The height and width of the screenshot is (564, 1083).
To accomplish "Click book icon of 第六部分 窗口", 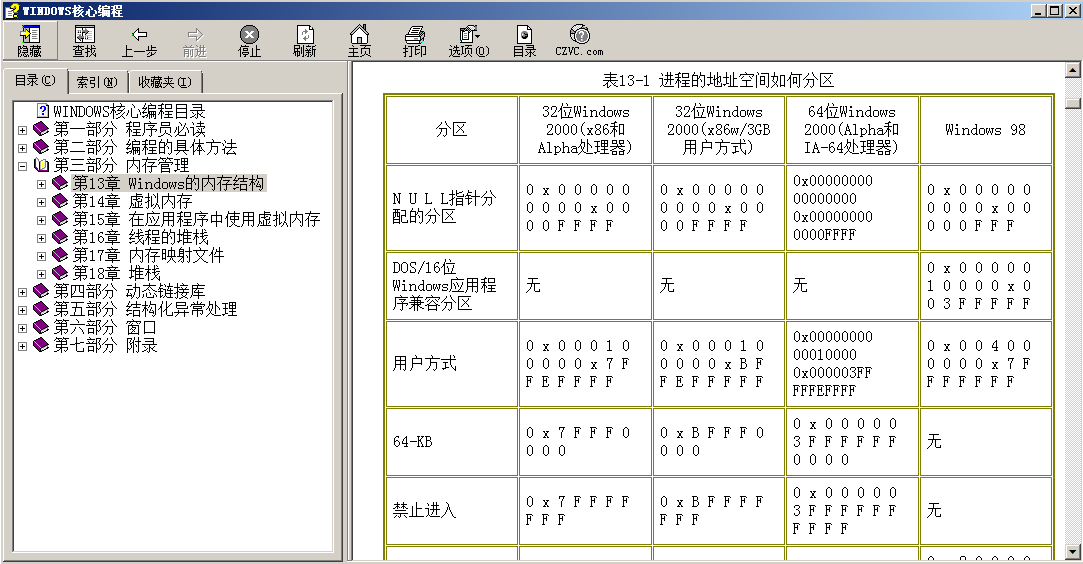I will (x=41, y=327).
